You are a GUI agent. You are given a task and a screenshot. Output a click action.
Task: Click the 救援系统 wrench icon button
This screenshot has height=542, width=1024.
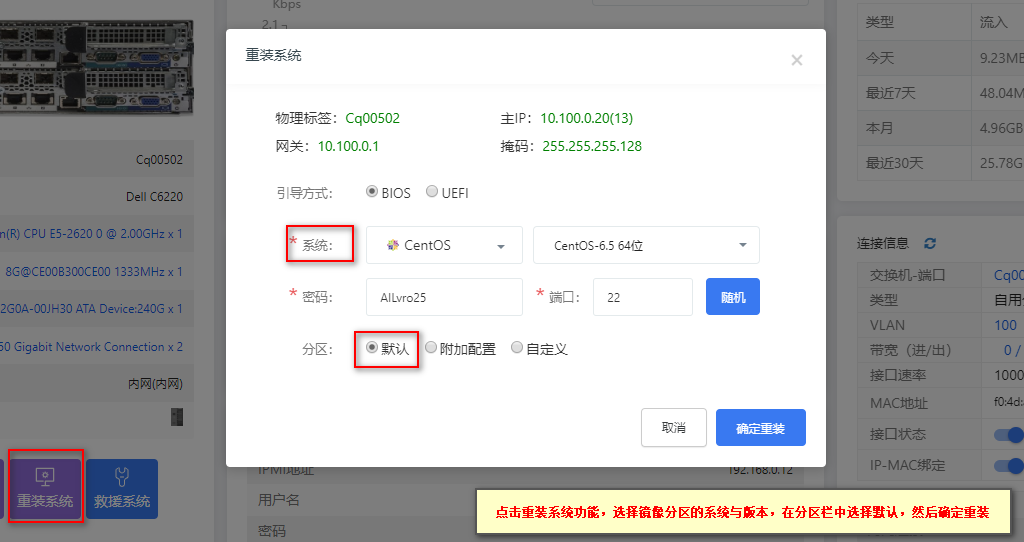pyautogui.click(x=122, y=488)
